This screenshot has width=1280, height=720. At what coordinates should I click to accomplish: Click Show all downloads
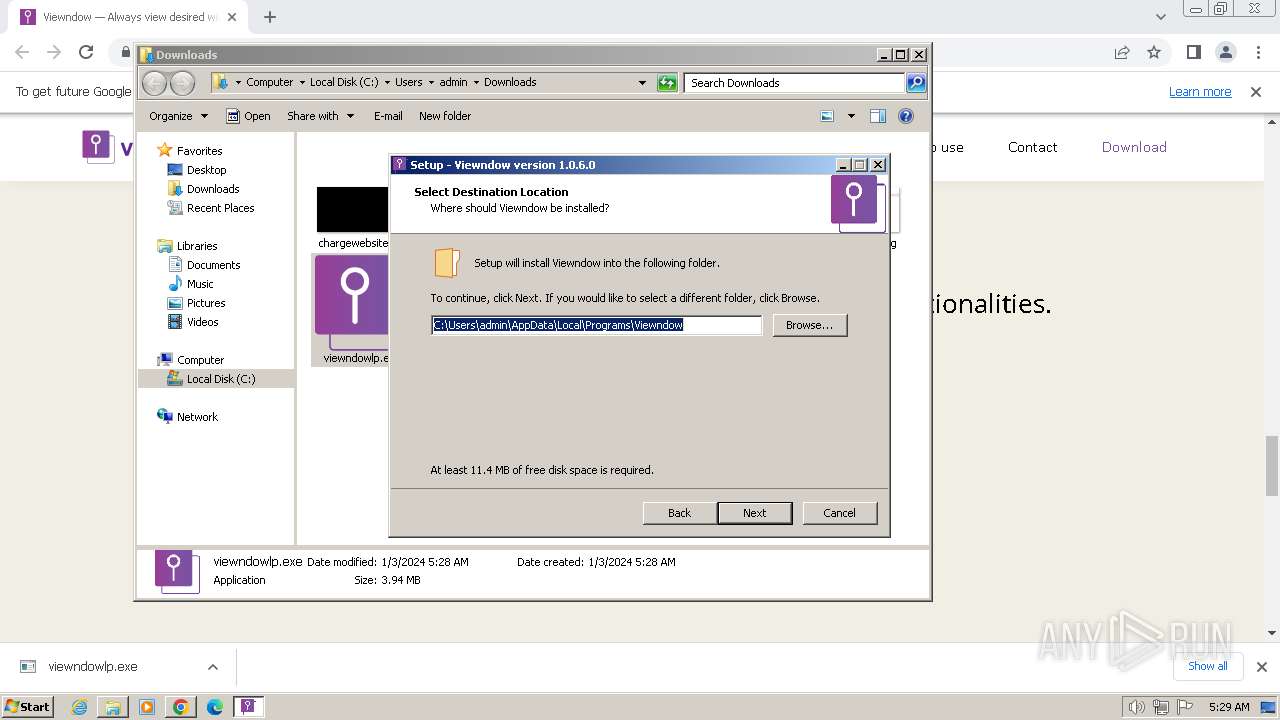point(1207,666)
